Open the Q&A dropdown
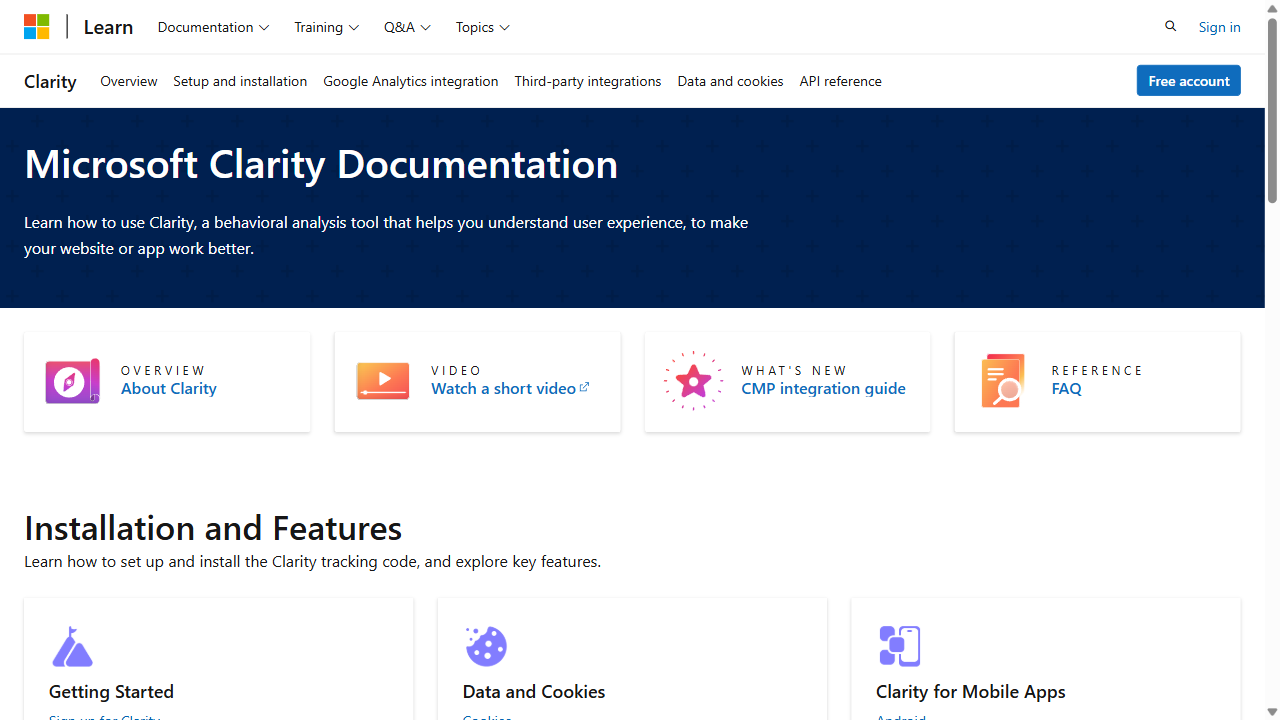 pos(407,27)
